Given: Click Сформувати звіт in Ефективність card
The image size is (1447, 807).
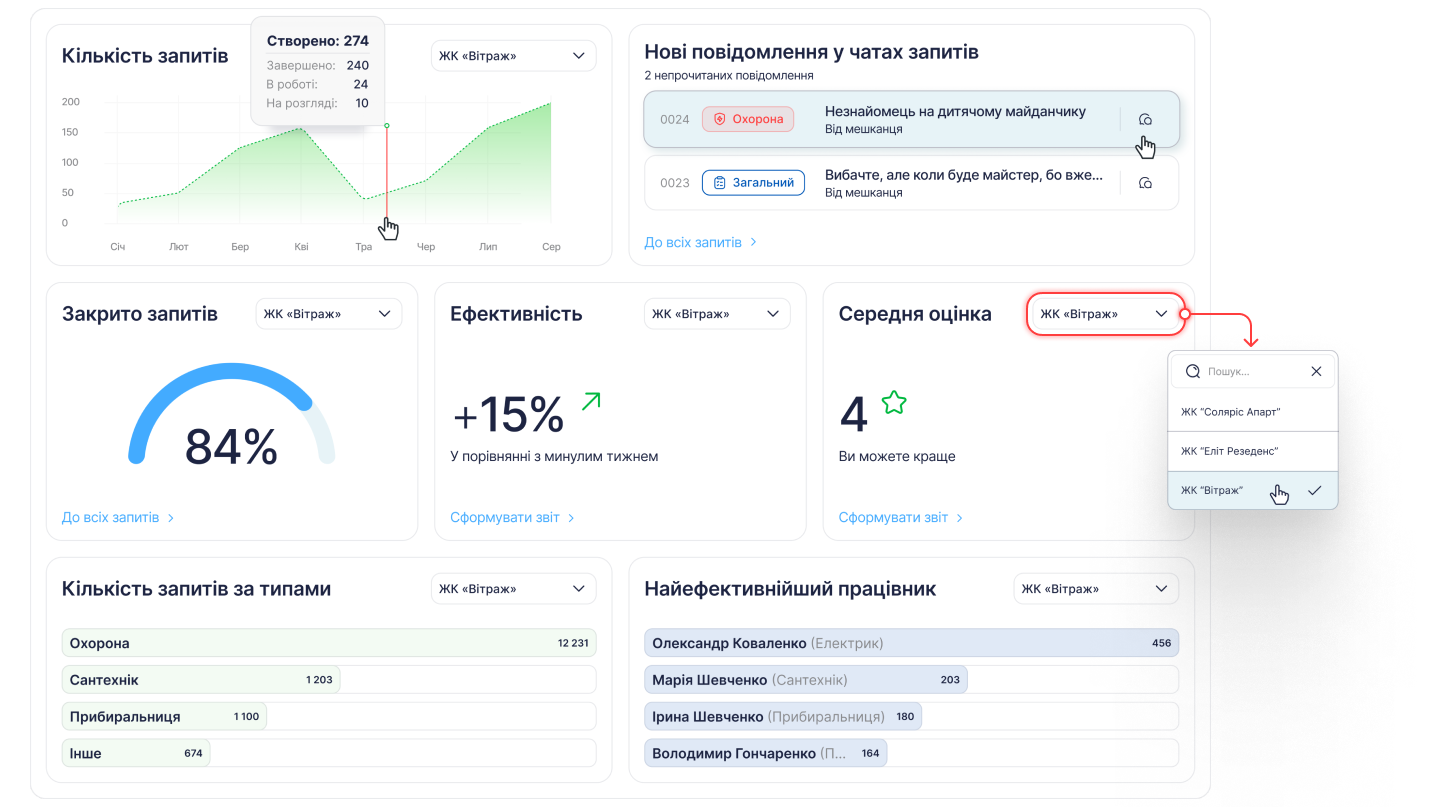Looking at the screenshot, I should pos(512,518).
